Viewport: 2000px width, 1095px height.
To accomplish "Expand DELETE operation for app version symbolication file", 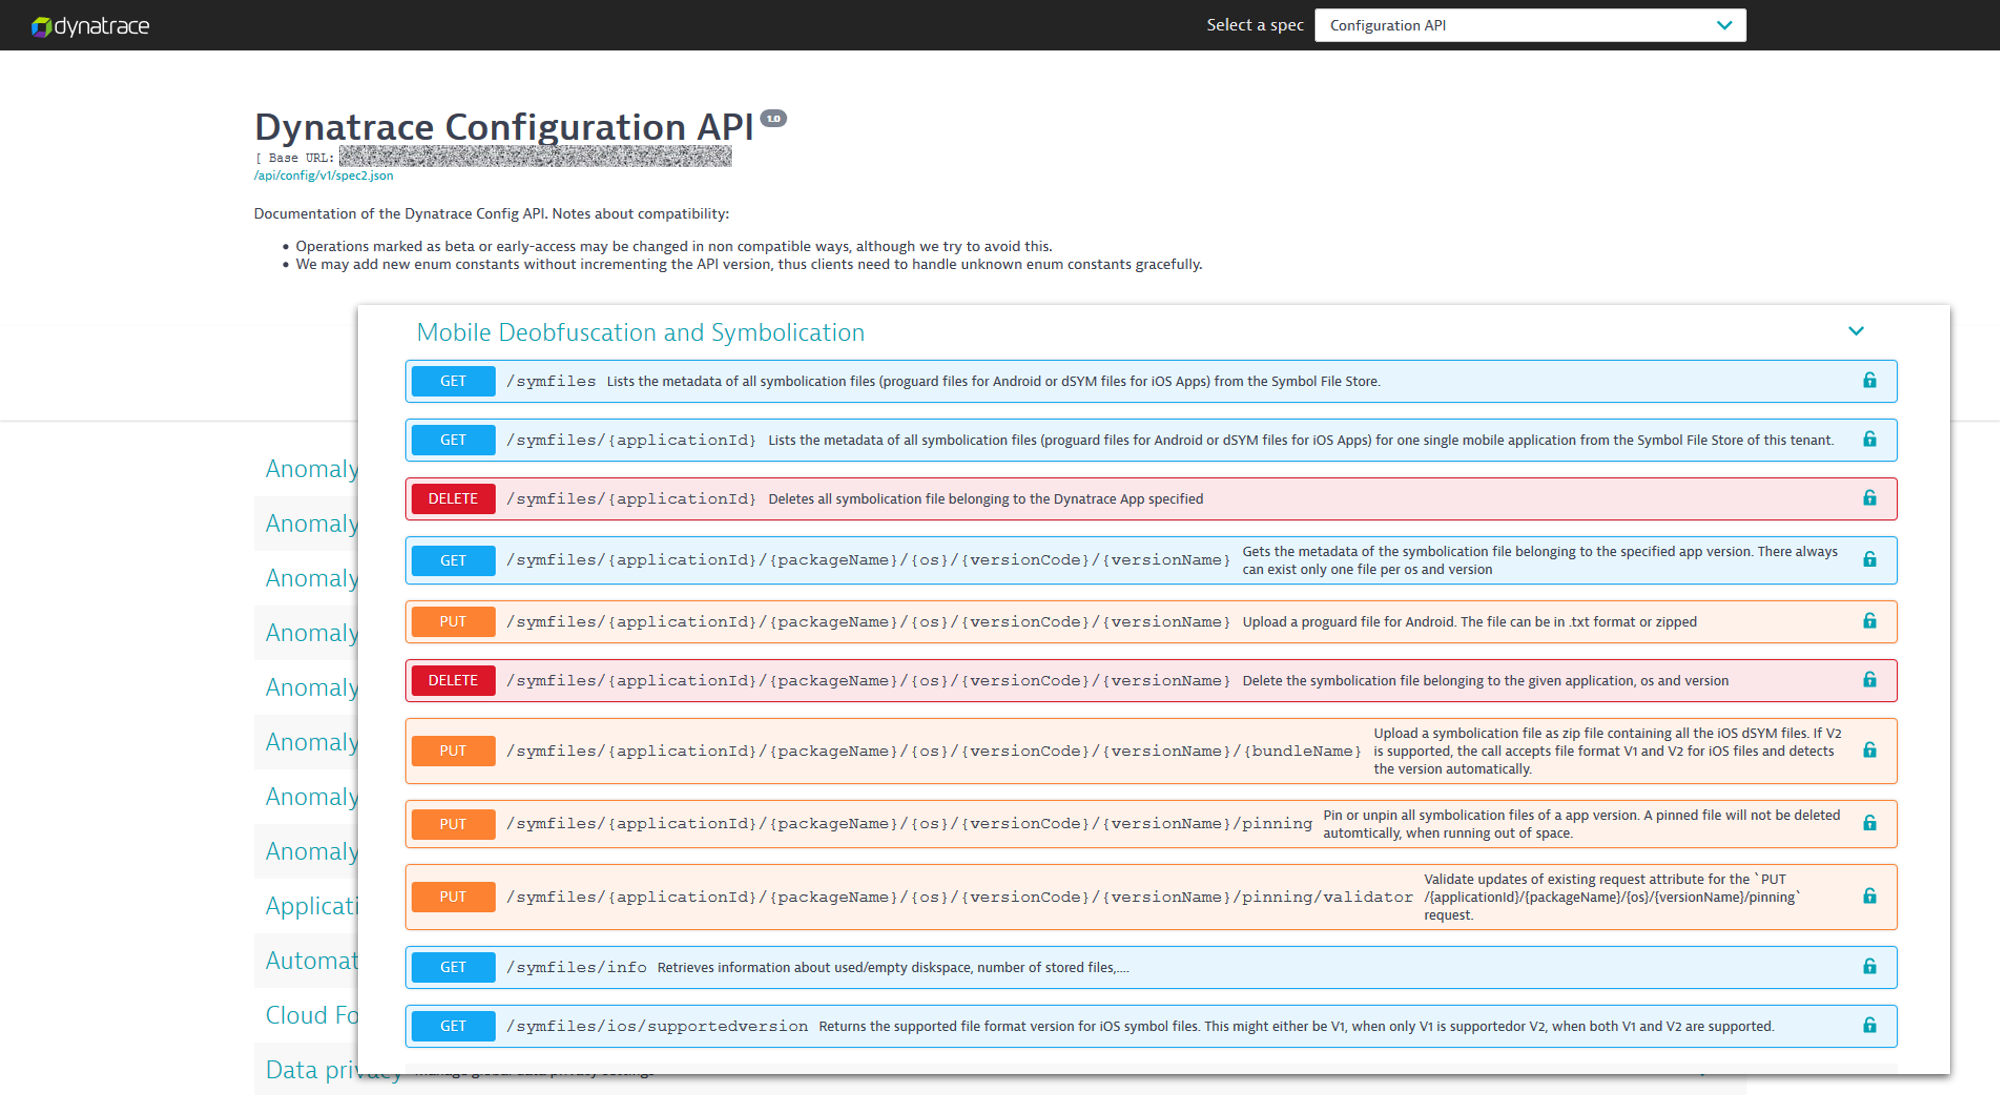I will [x=1150, y=681].
